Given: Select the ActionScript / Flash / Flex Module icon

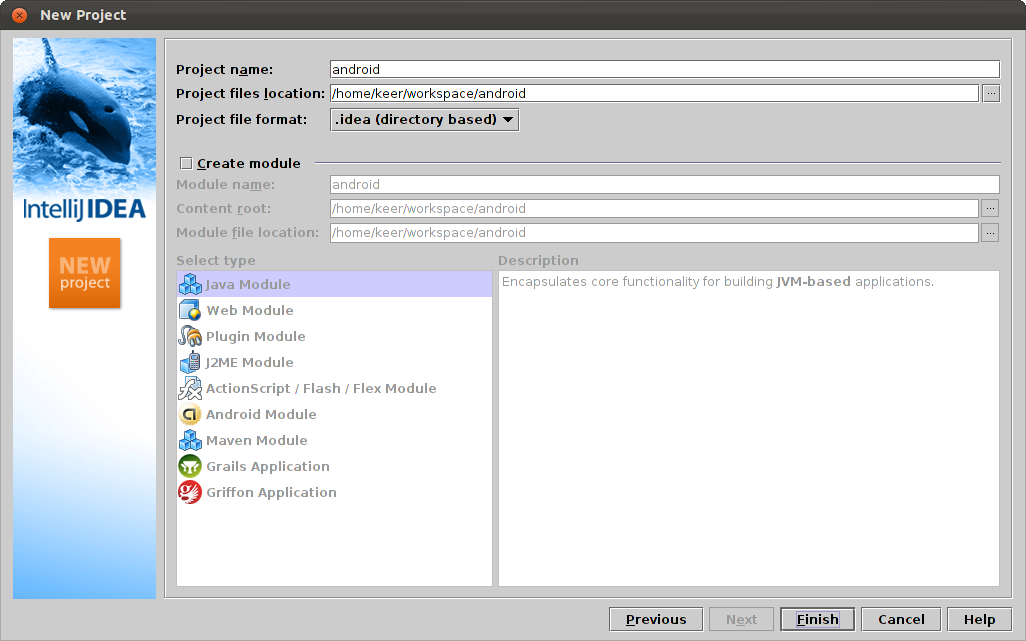Looking at the screenshot, I should click(190, 388).
